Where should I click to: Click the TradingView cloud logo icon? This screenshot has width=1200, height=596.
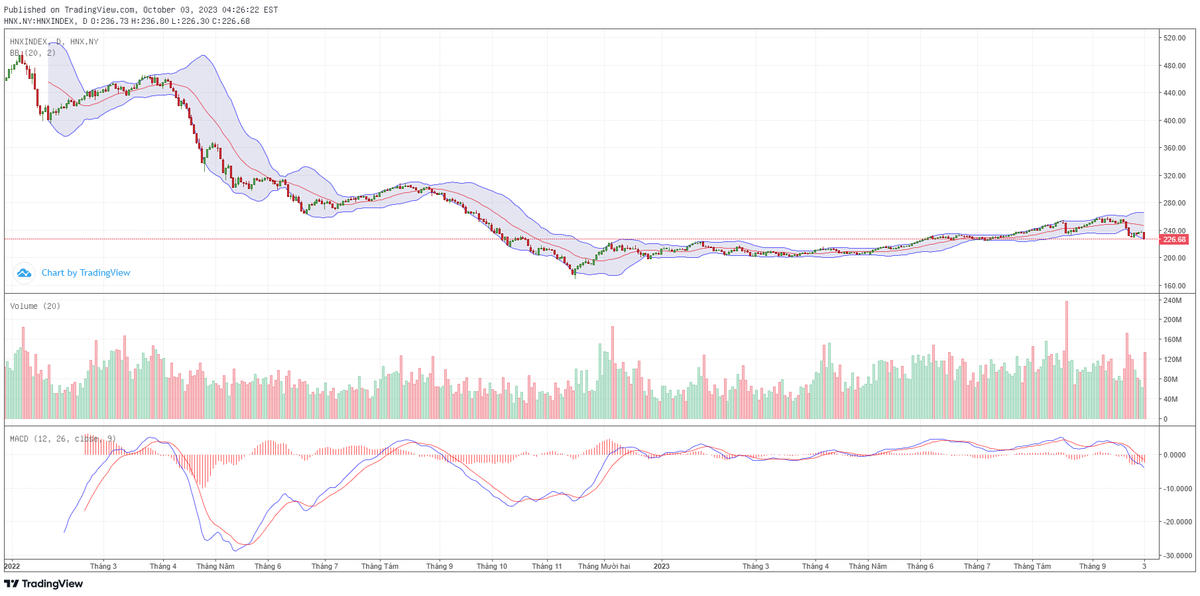click(x=22, y=271)
